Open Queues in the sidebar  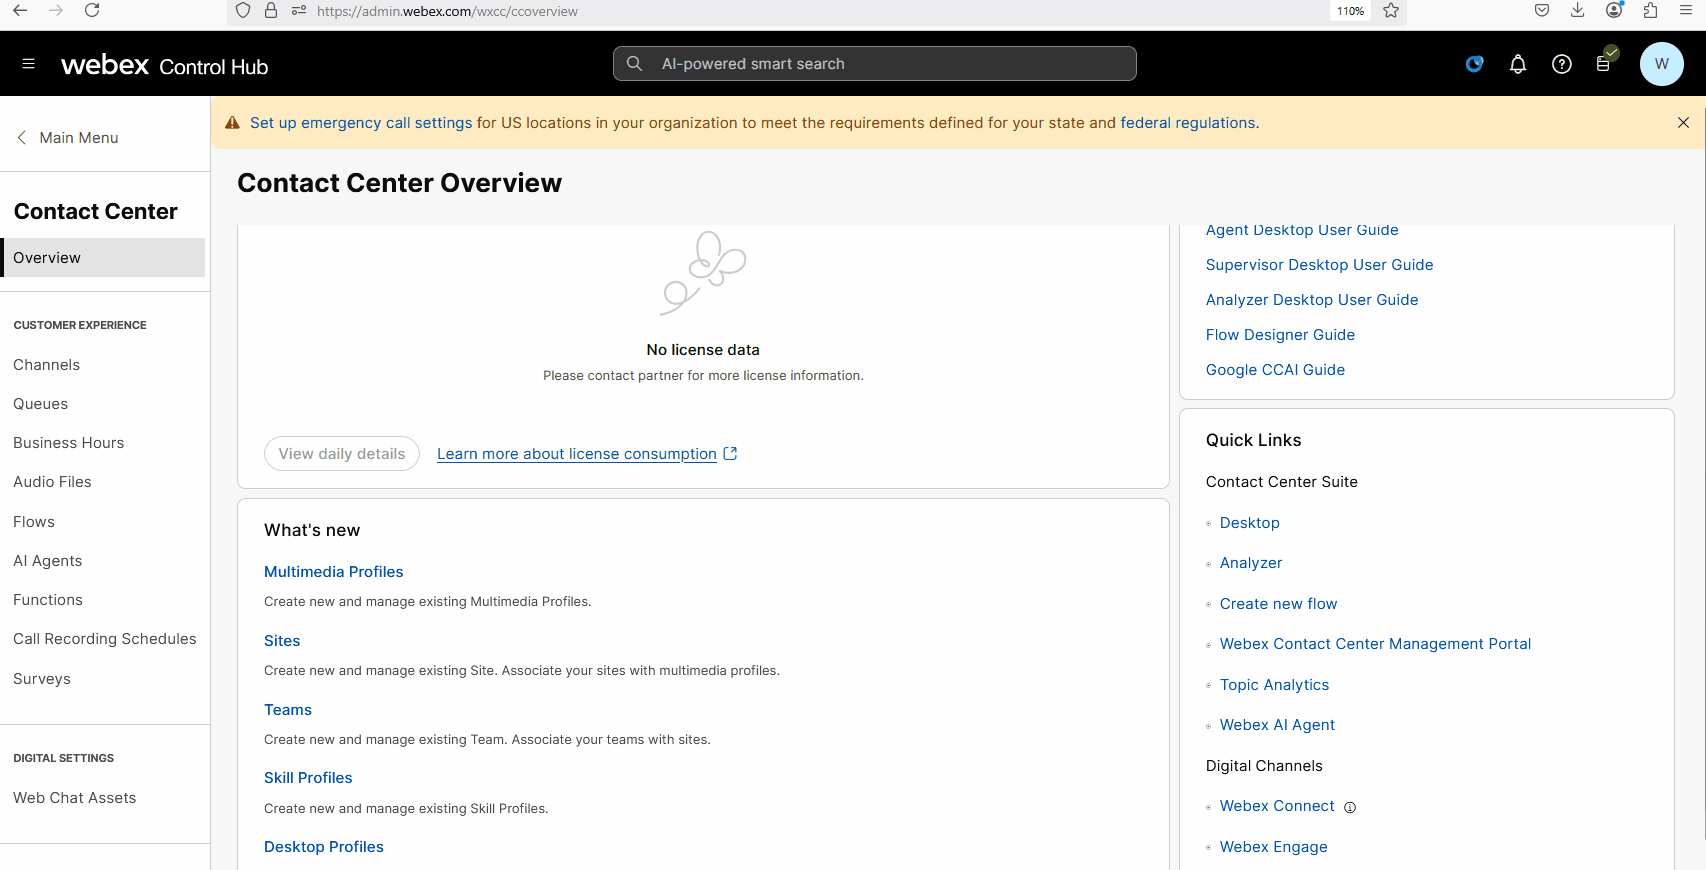click(x=41, y=404)
